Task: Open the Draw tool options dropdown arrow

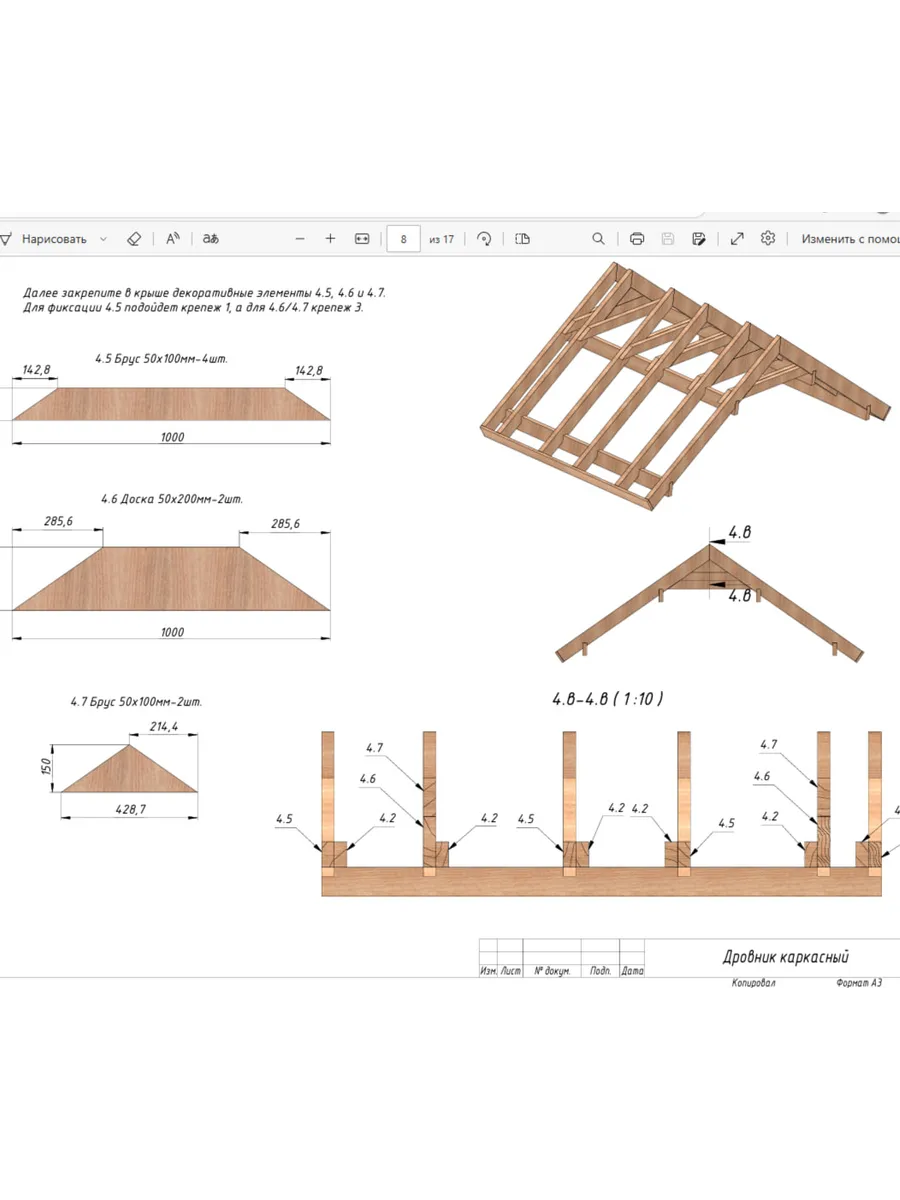Action: point(103,239)
